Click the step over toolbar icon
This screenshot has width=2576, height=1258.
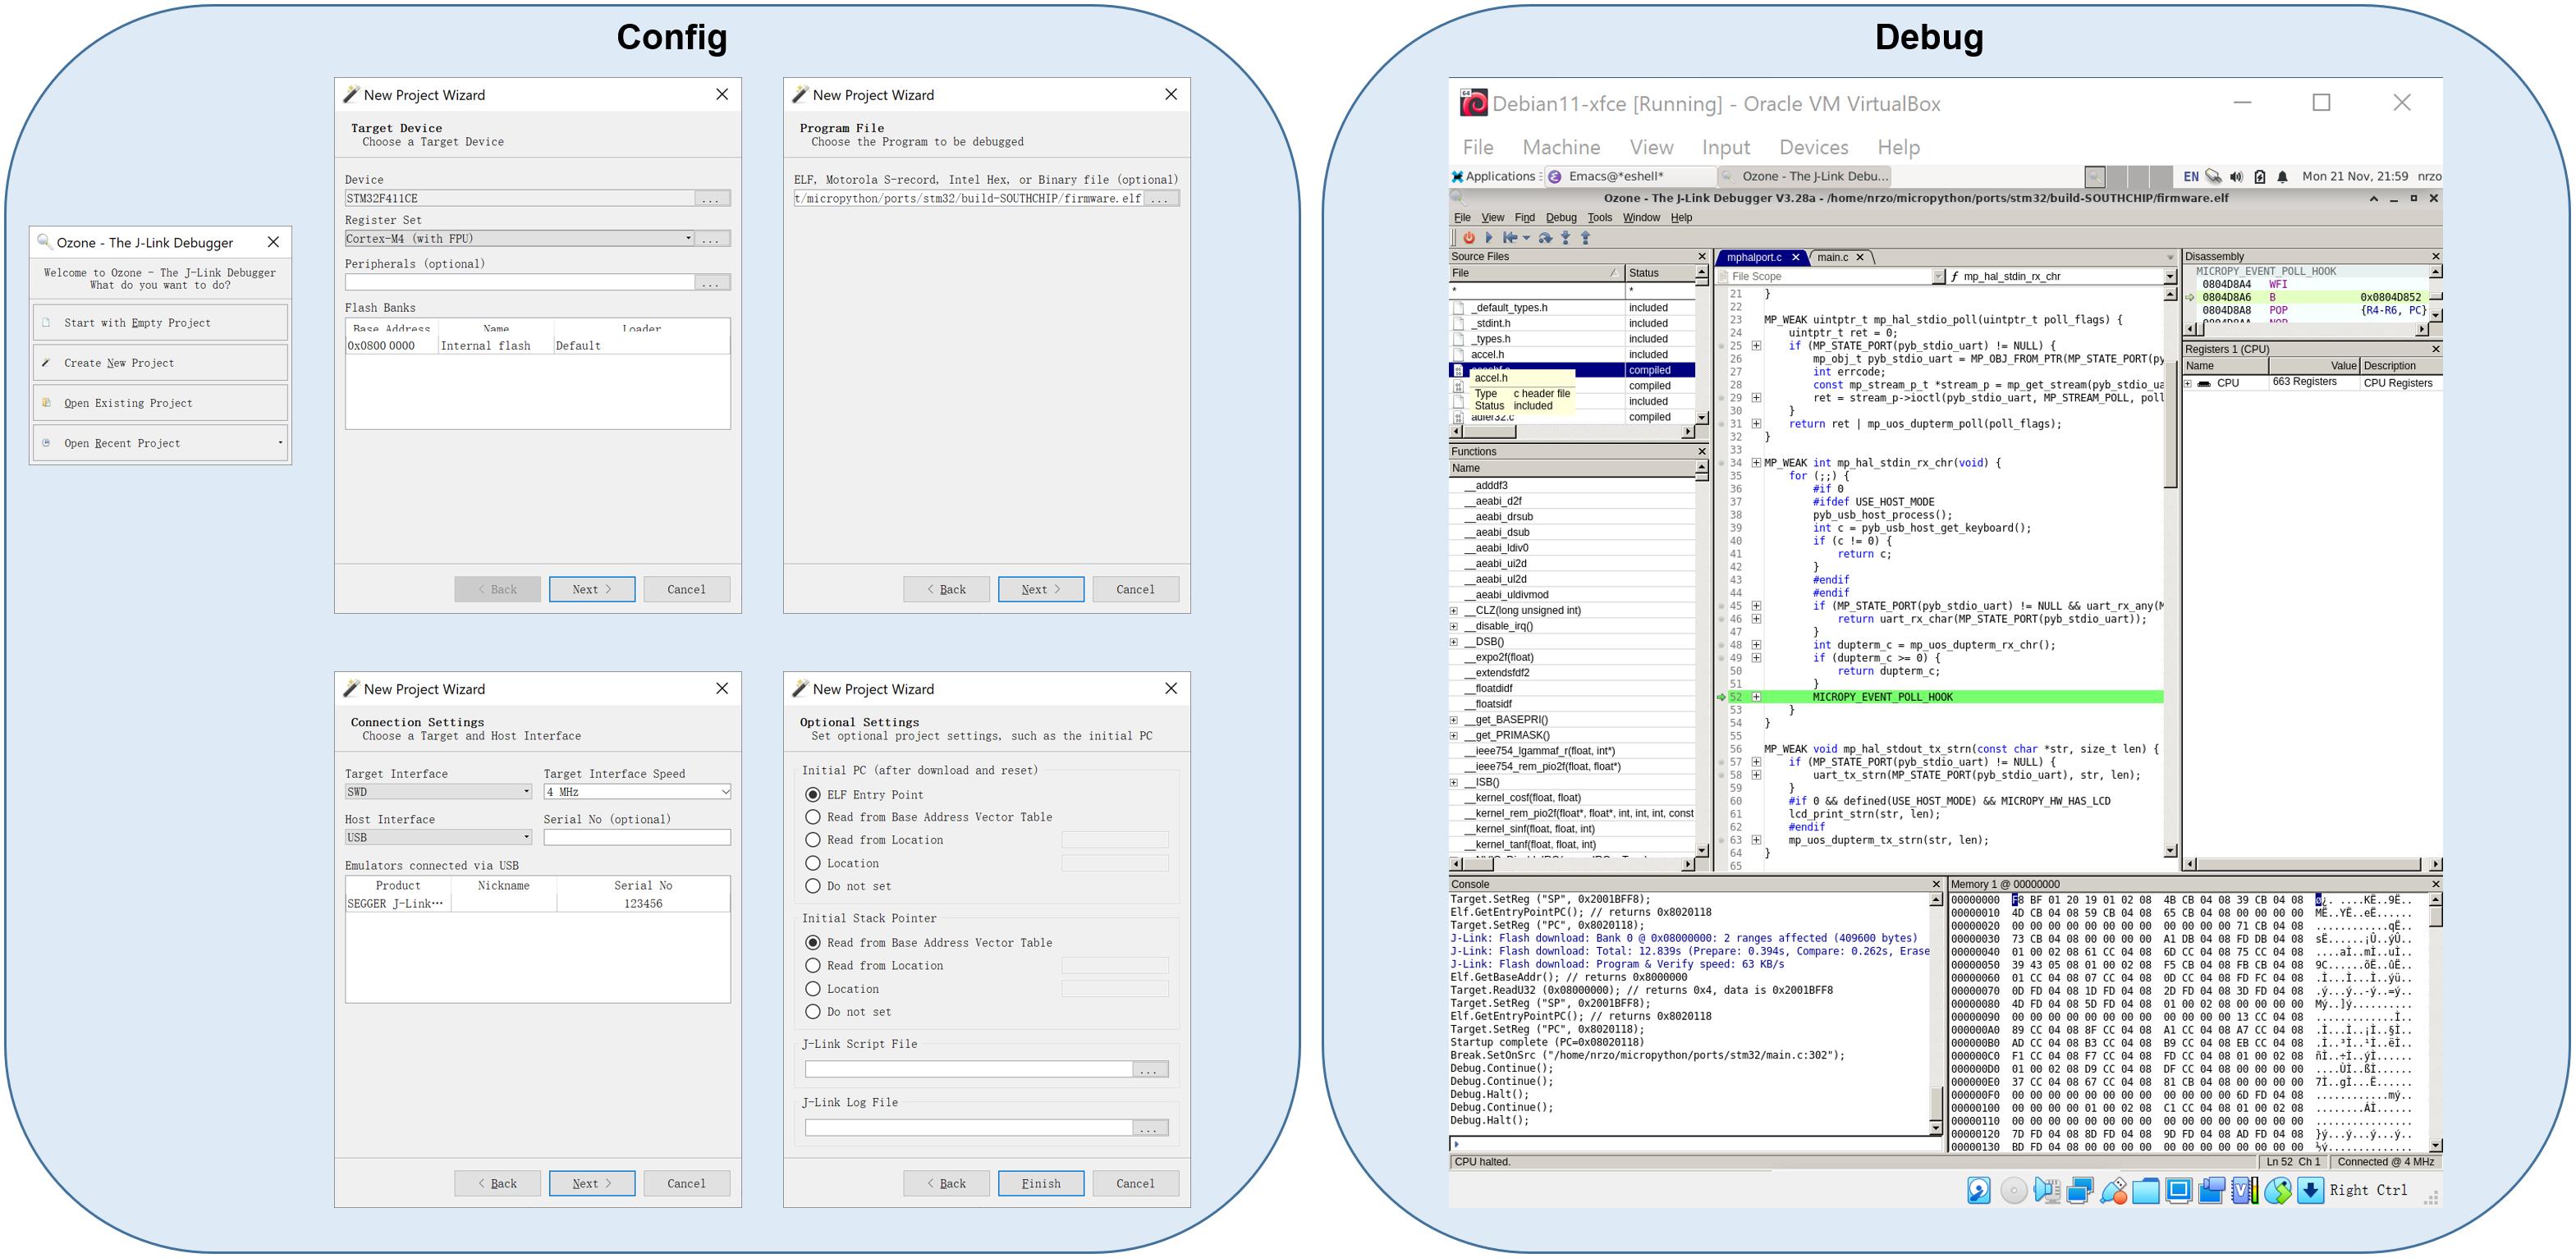pos(1546,238)
